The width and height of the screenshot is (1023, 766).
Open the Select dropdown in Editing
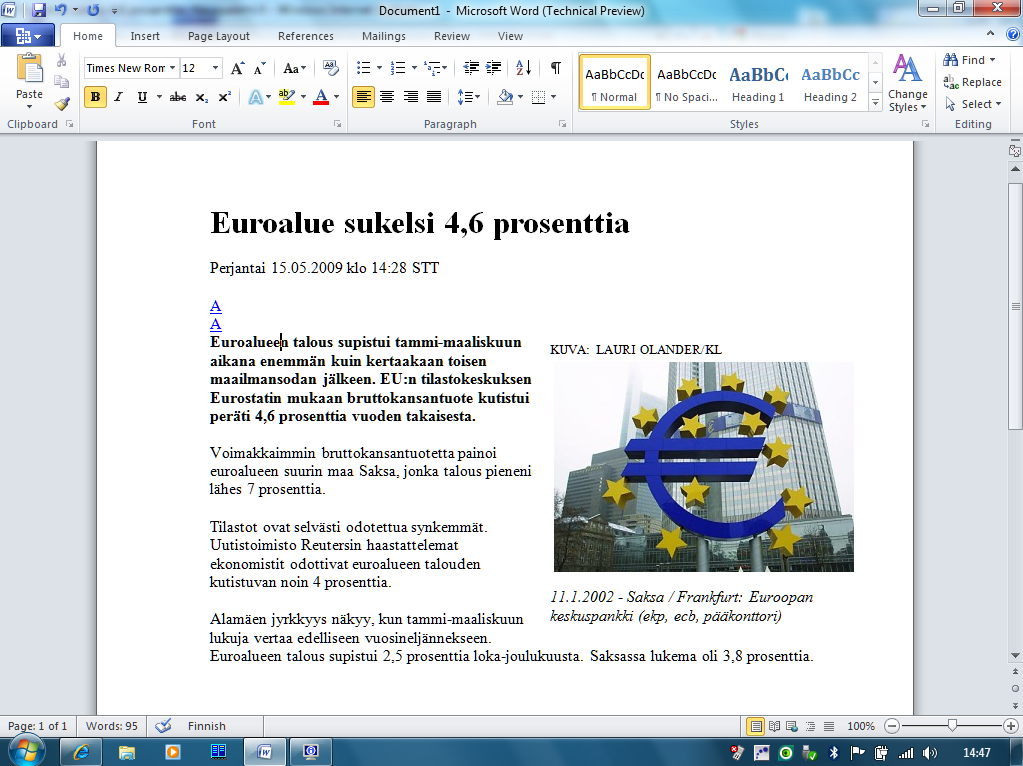coord(973,104)
